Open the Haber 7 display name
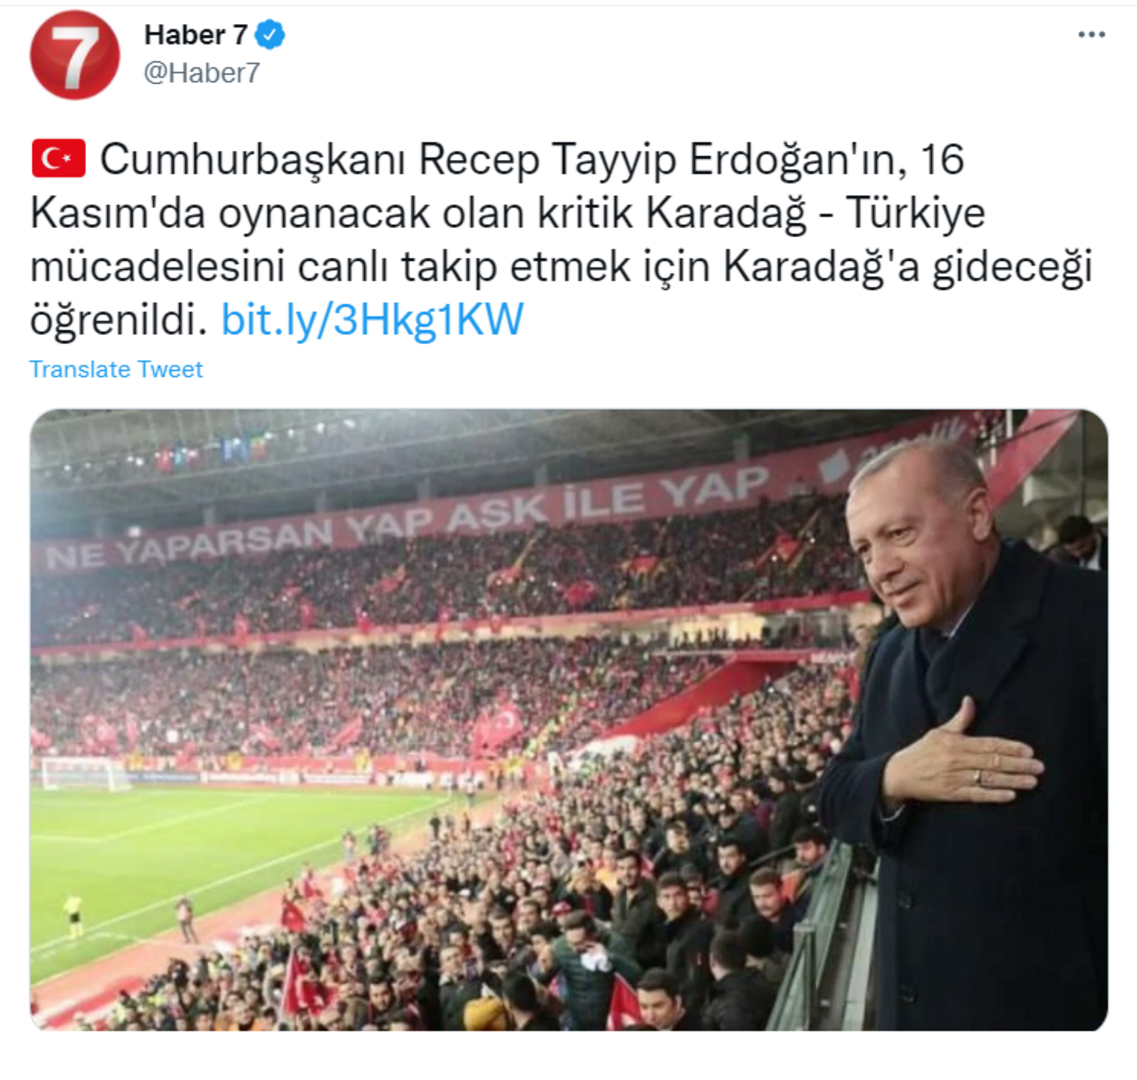 196,35
